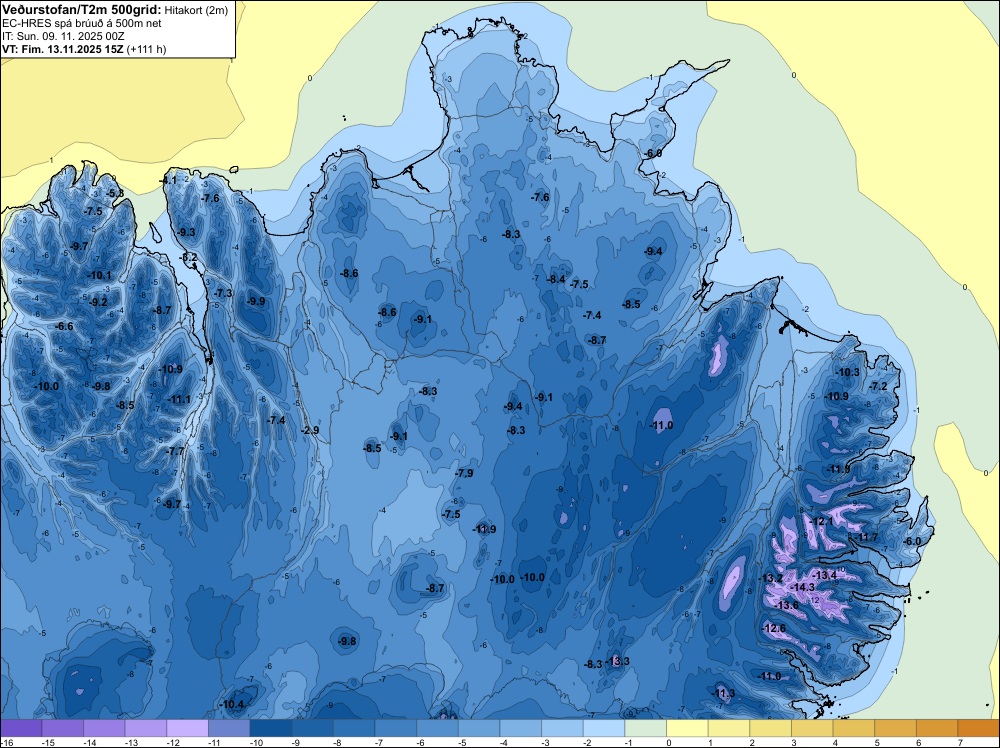Screen dimensions: 1000x748
Task: Click the '-10' tick label on the legend
Action: tap(256, 742)
